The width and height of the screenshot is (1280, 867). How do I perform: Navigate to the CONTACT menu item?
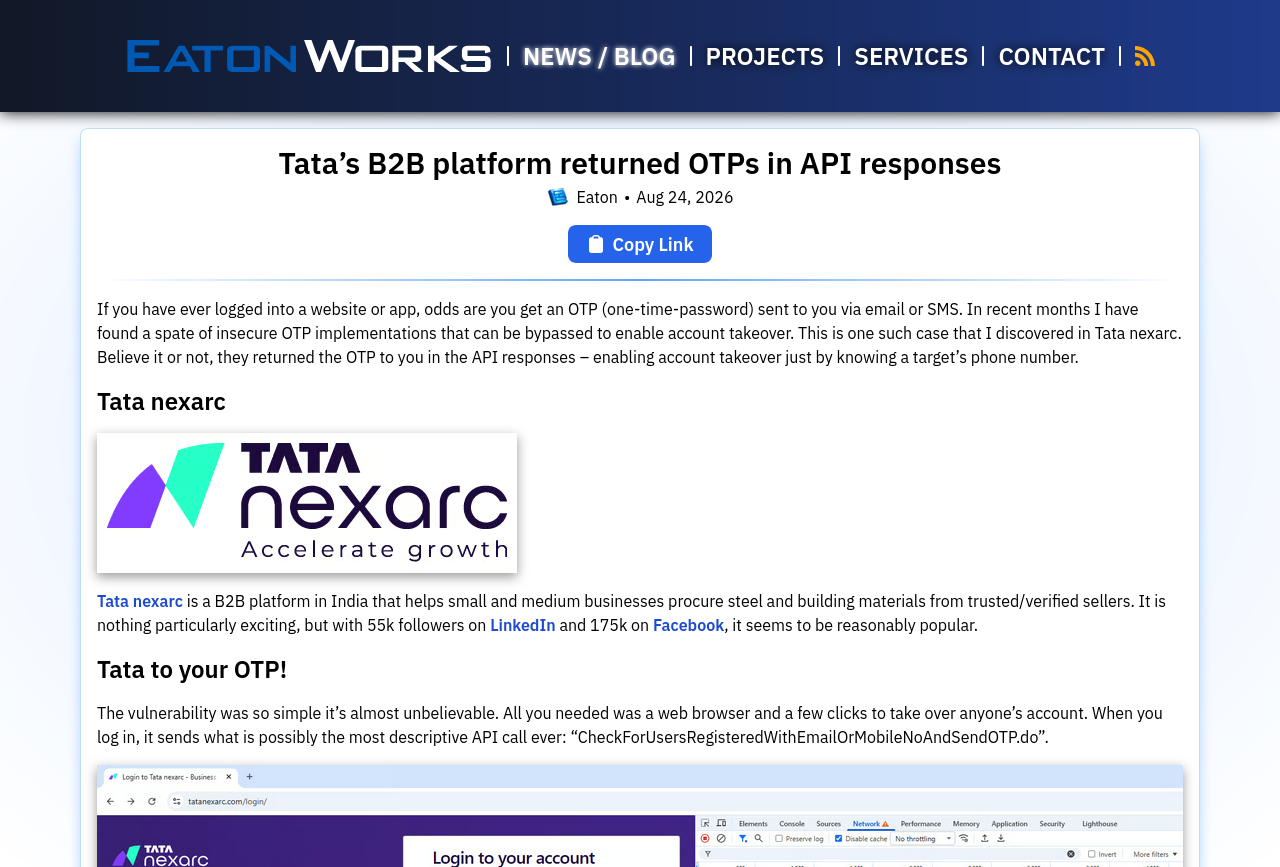pos(1052,57)
